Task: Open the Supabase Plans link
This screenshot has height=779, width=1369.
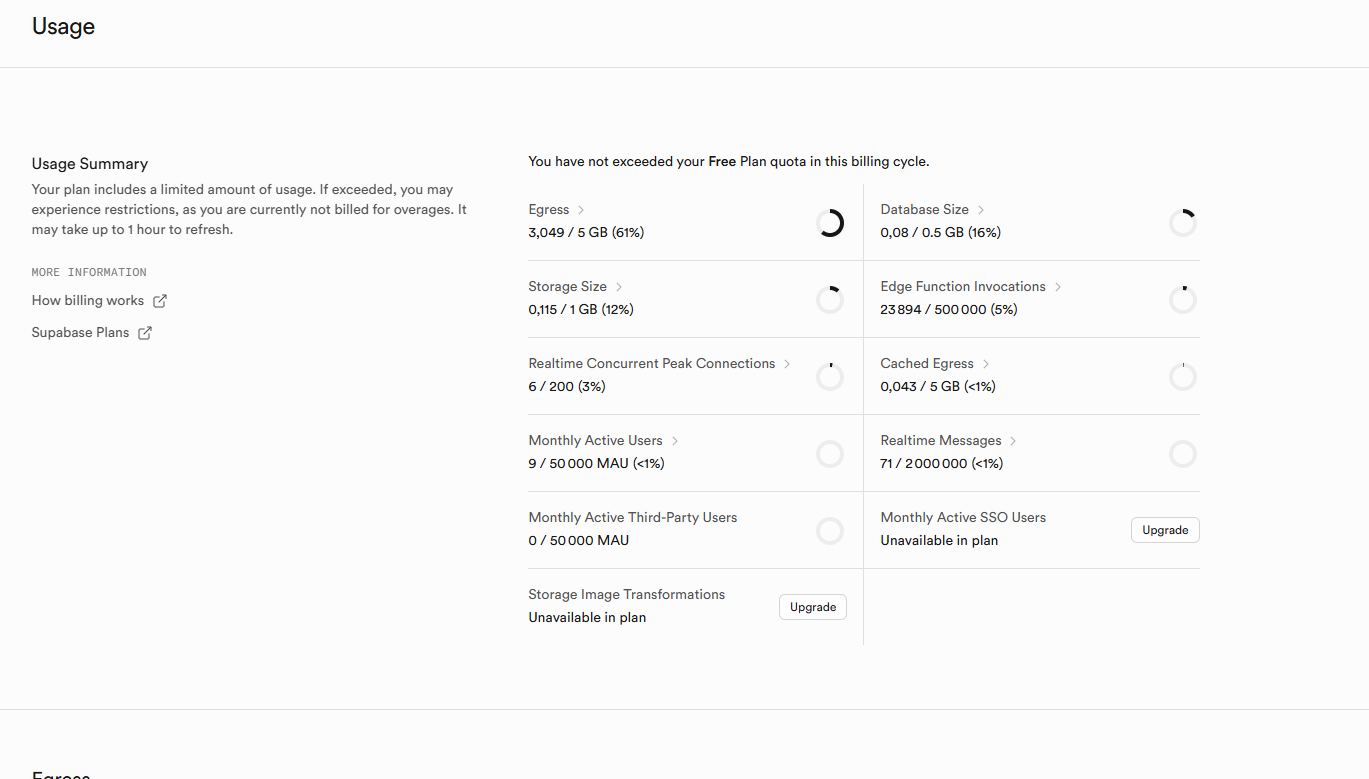Action: pos(80,333)
